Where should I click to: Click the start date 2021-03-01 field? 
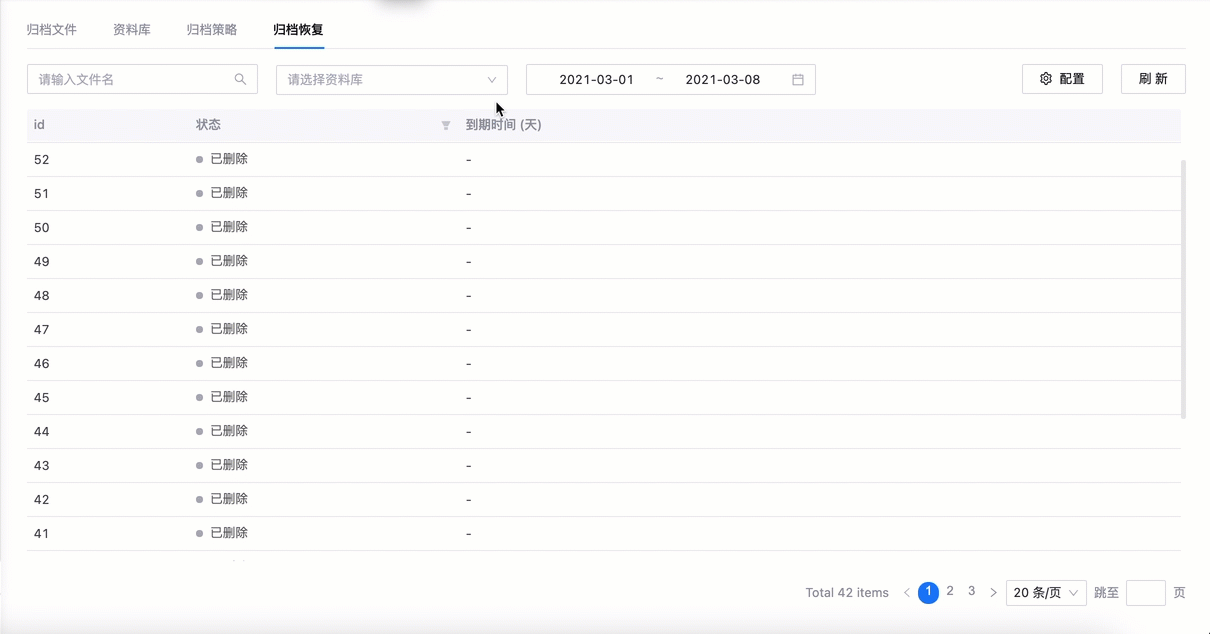click(x=596, y=80)
